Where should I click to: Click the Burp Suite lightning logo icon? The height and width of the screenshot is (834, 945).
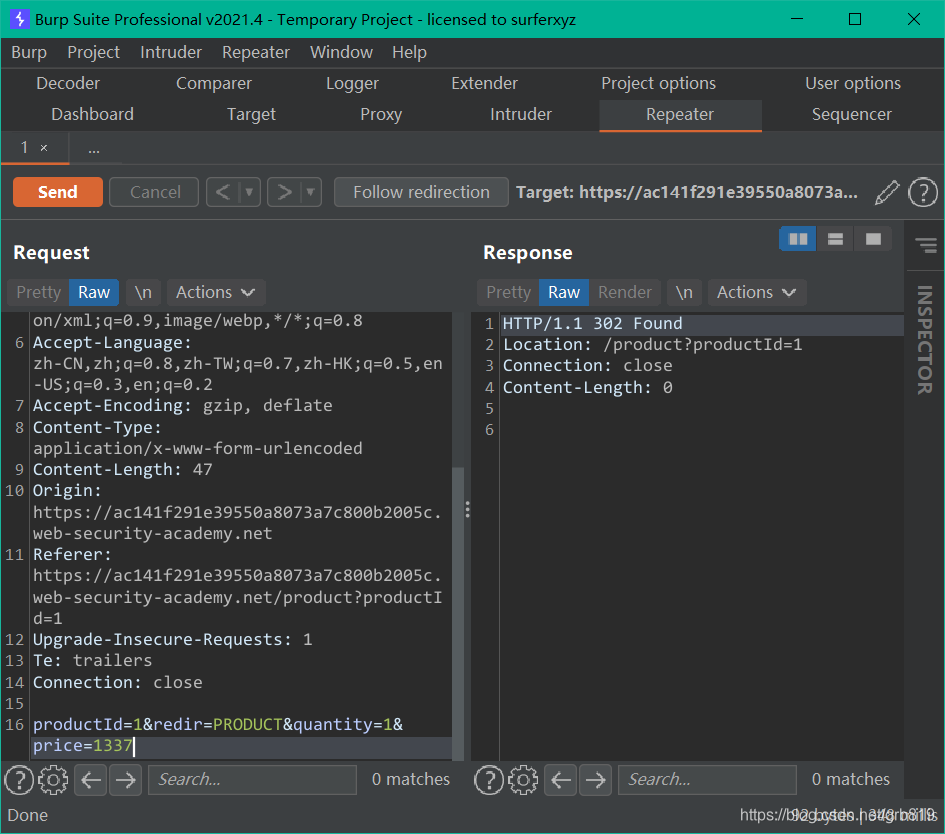pyautogui.click(x=19, y=19)
